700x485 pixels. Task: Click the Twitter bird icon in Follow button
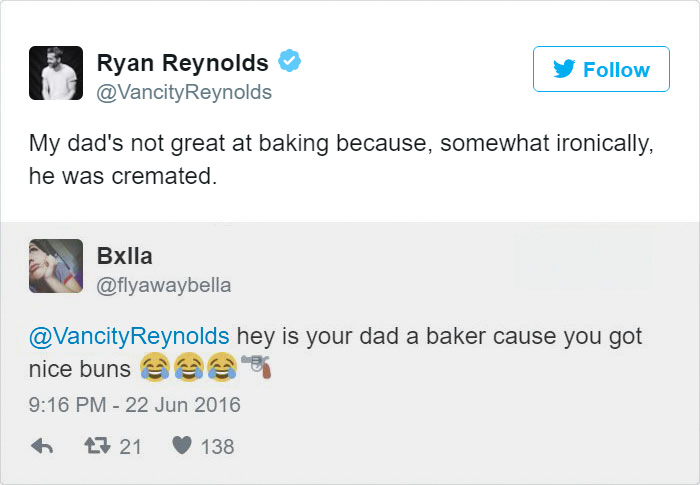coord(566,69)
